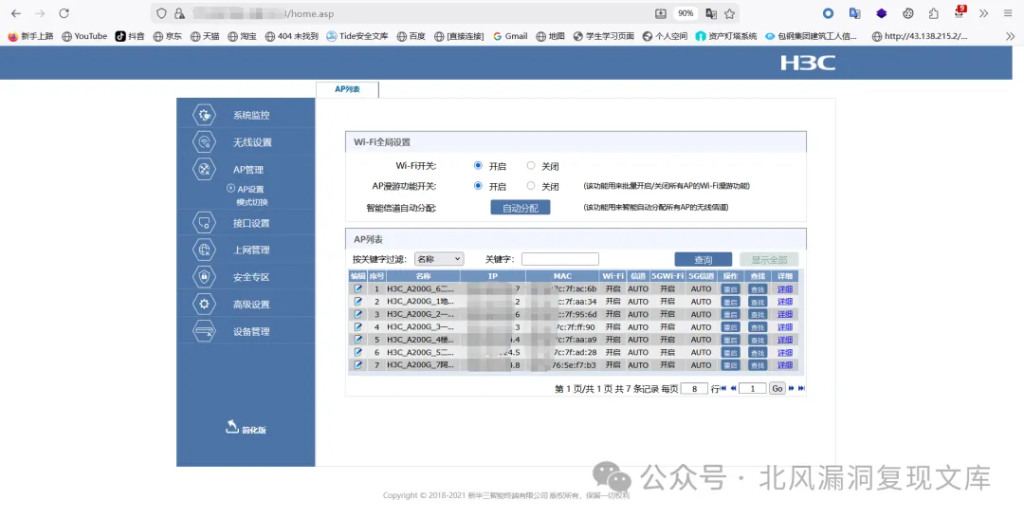Click the 自动分配 button
Viewport: 1024px width, 519px height.
coord(520,208)
